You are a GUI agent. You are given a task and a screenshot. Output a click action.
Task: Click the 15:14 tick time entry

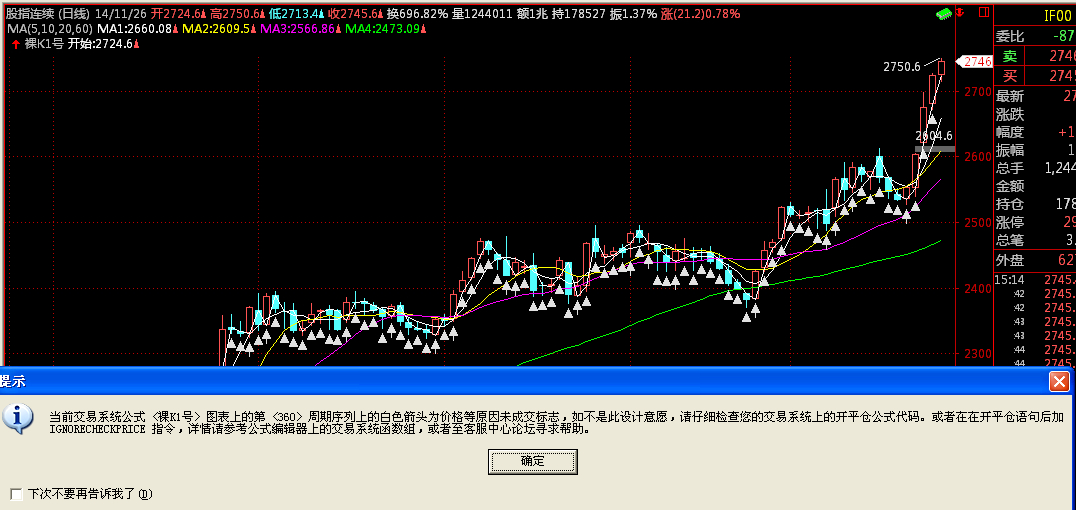(1010, 280)
